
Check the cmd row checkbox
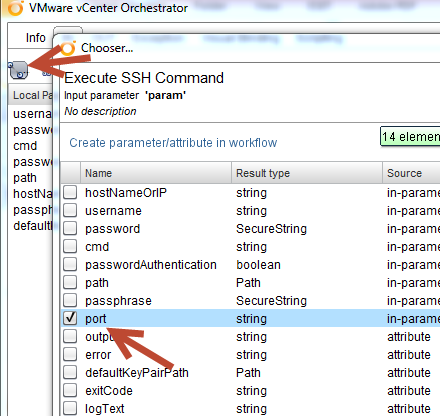(x=70, y=247)
